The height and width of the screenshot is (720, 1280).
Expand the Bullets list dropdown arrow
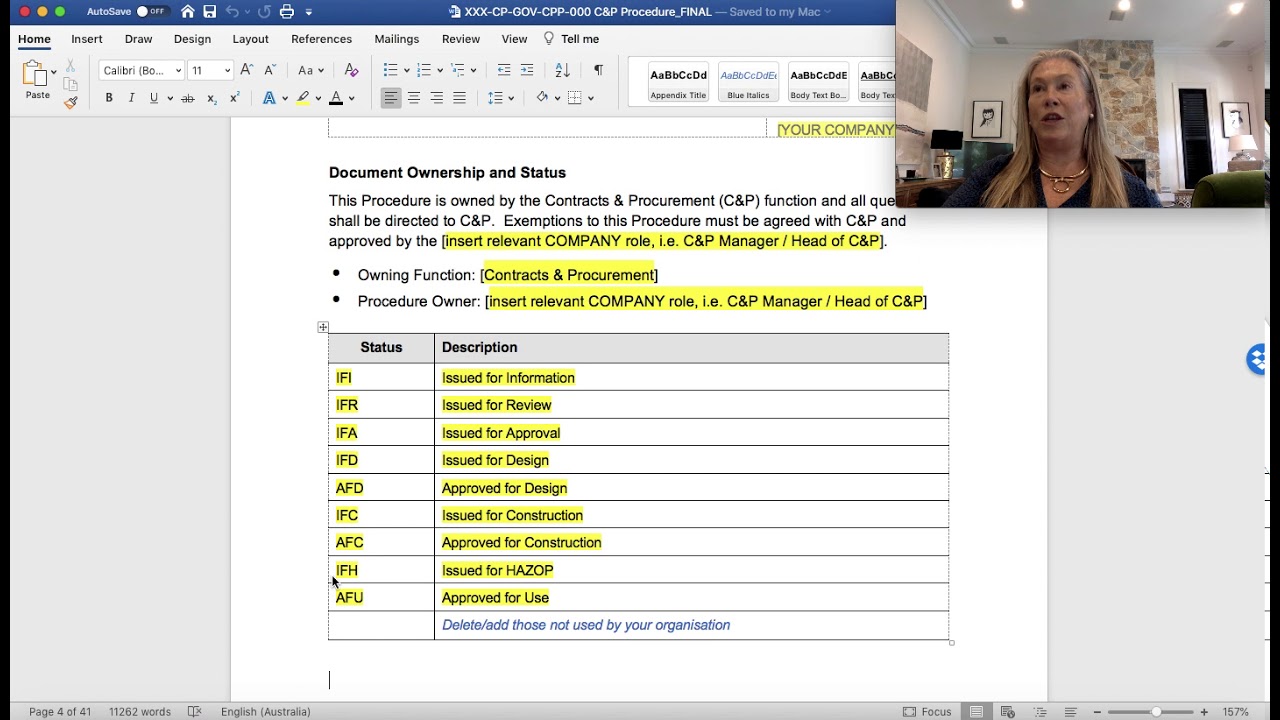coord(406,70)
